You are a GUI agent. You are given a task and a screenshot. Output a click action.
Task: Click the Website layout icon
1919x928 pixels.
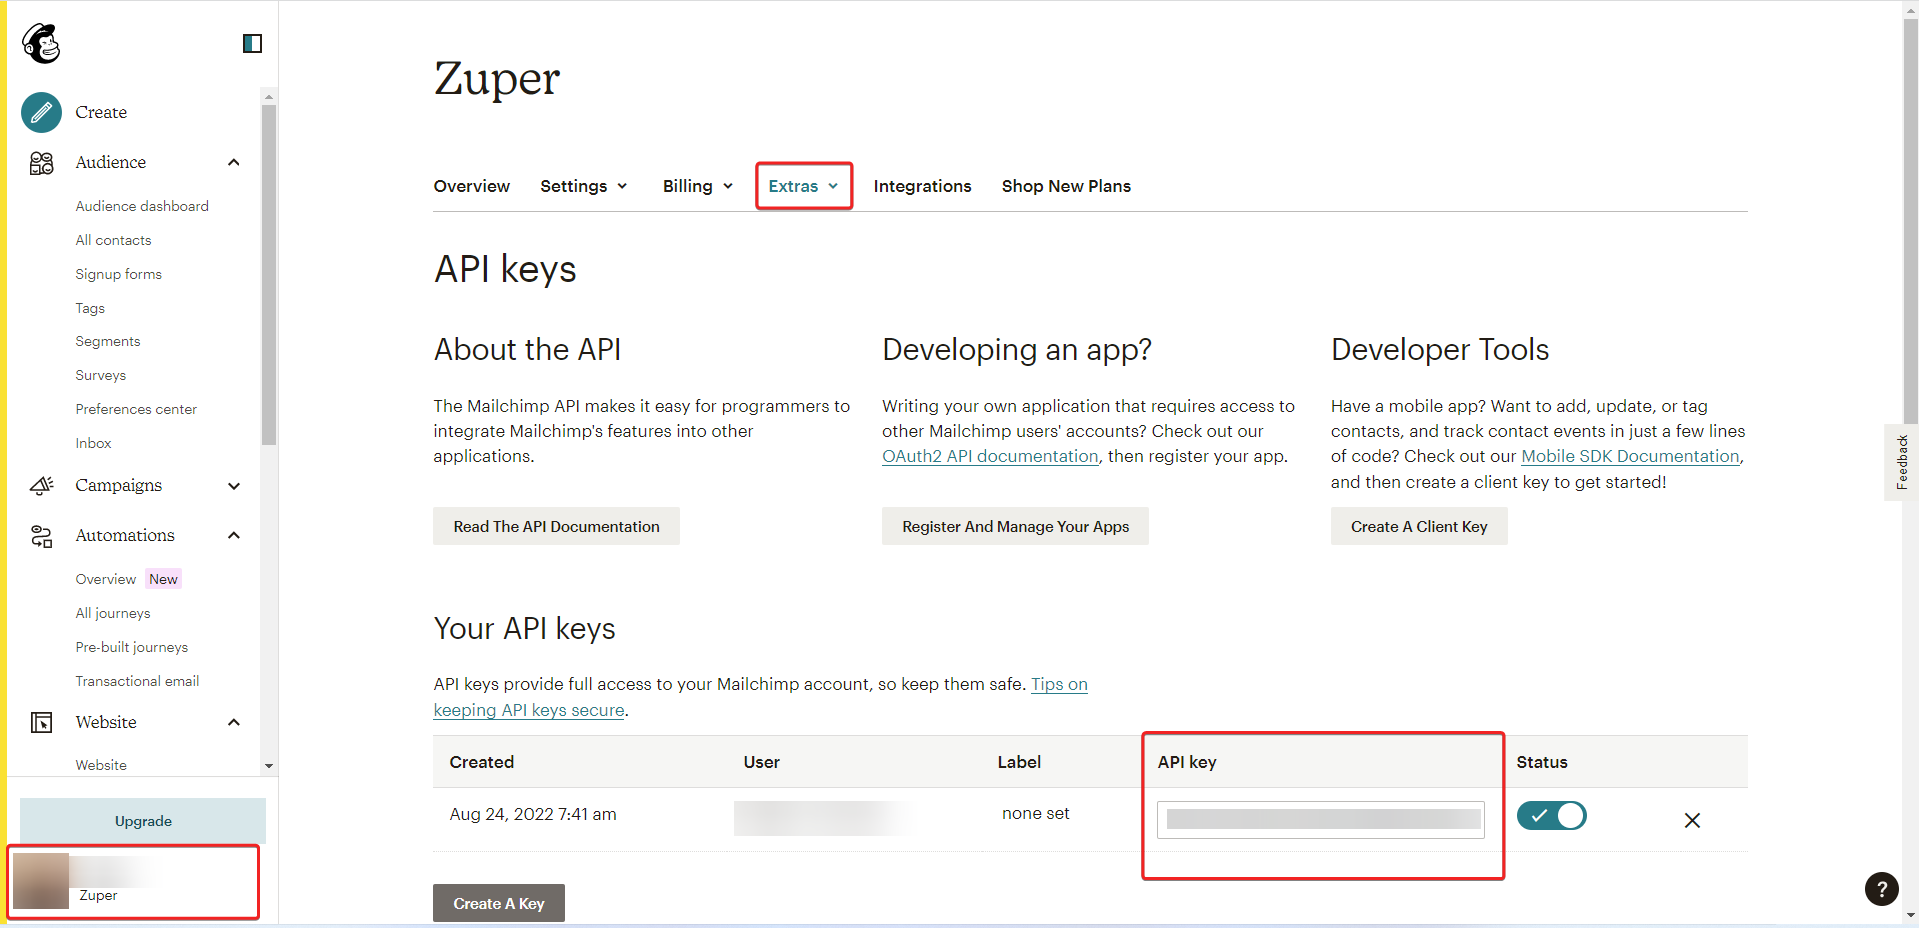coord(41,723)
